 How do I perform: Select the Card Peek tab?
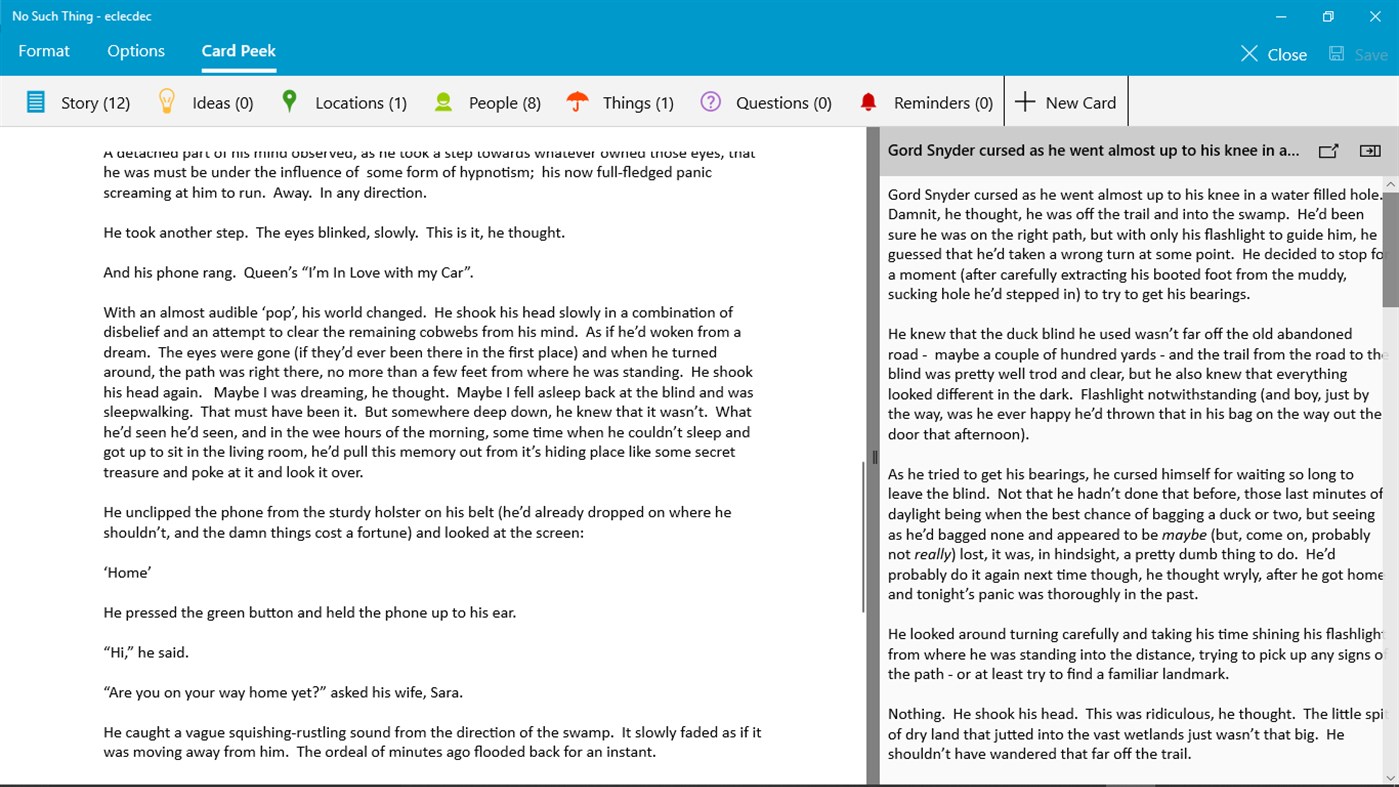pyautogui.click(x=238, y=51)
